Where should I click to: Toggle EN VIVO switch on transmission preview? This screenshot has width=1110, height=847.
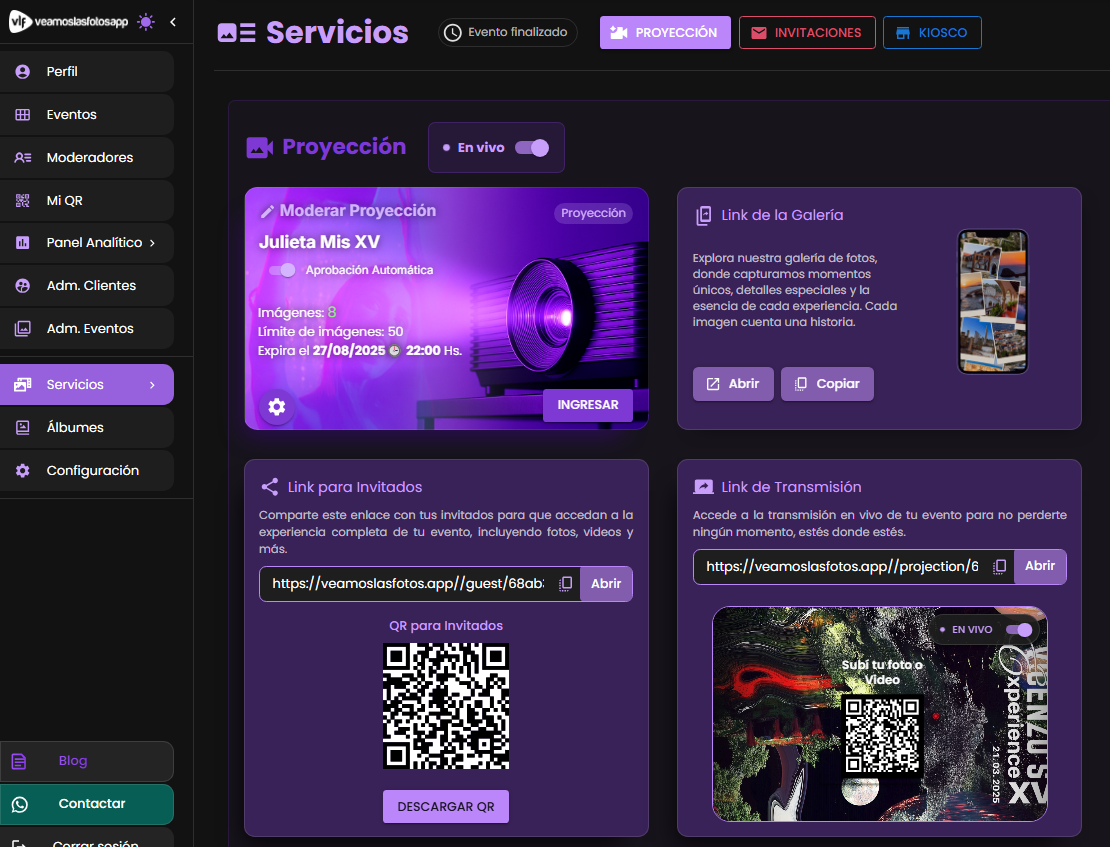point(1019,630)
